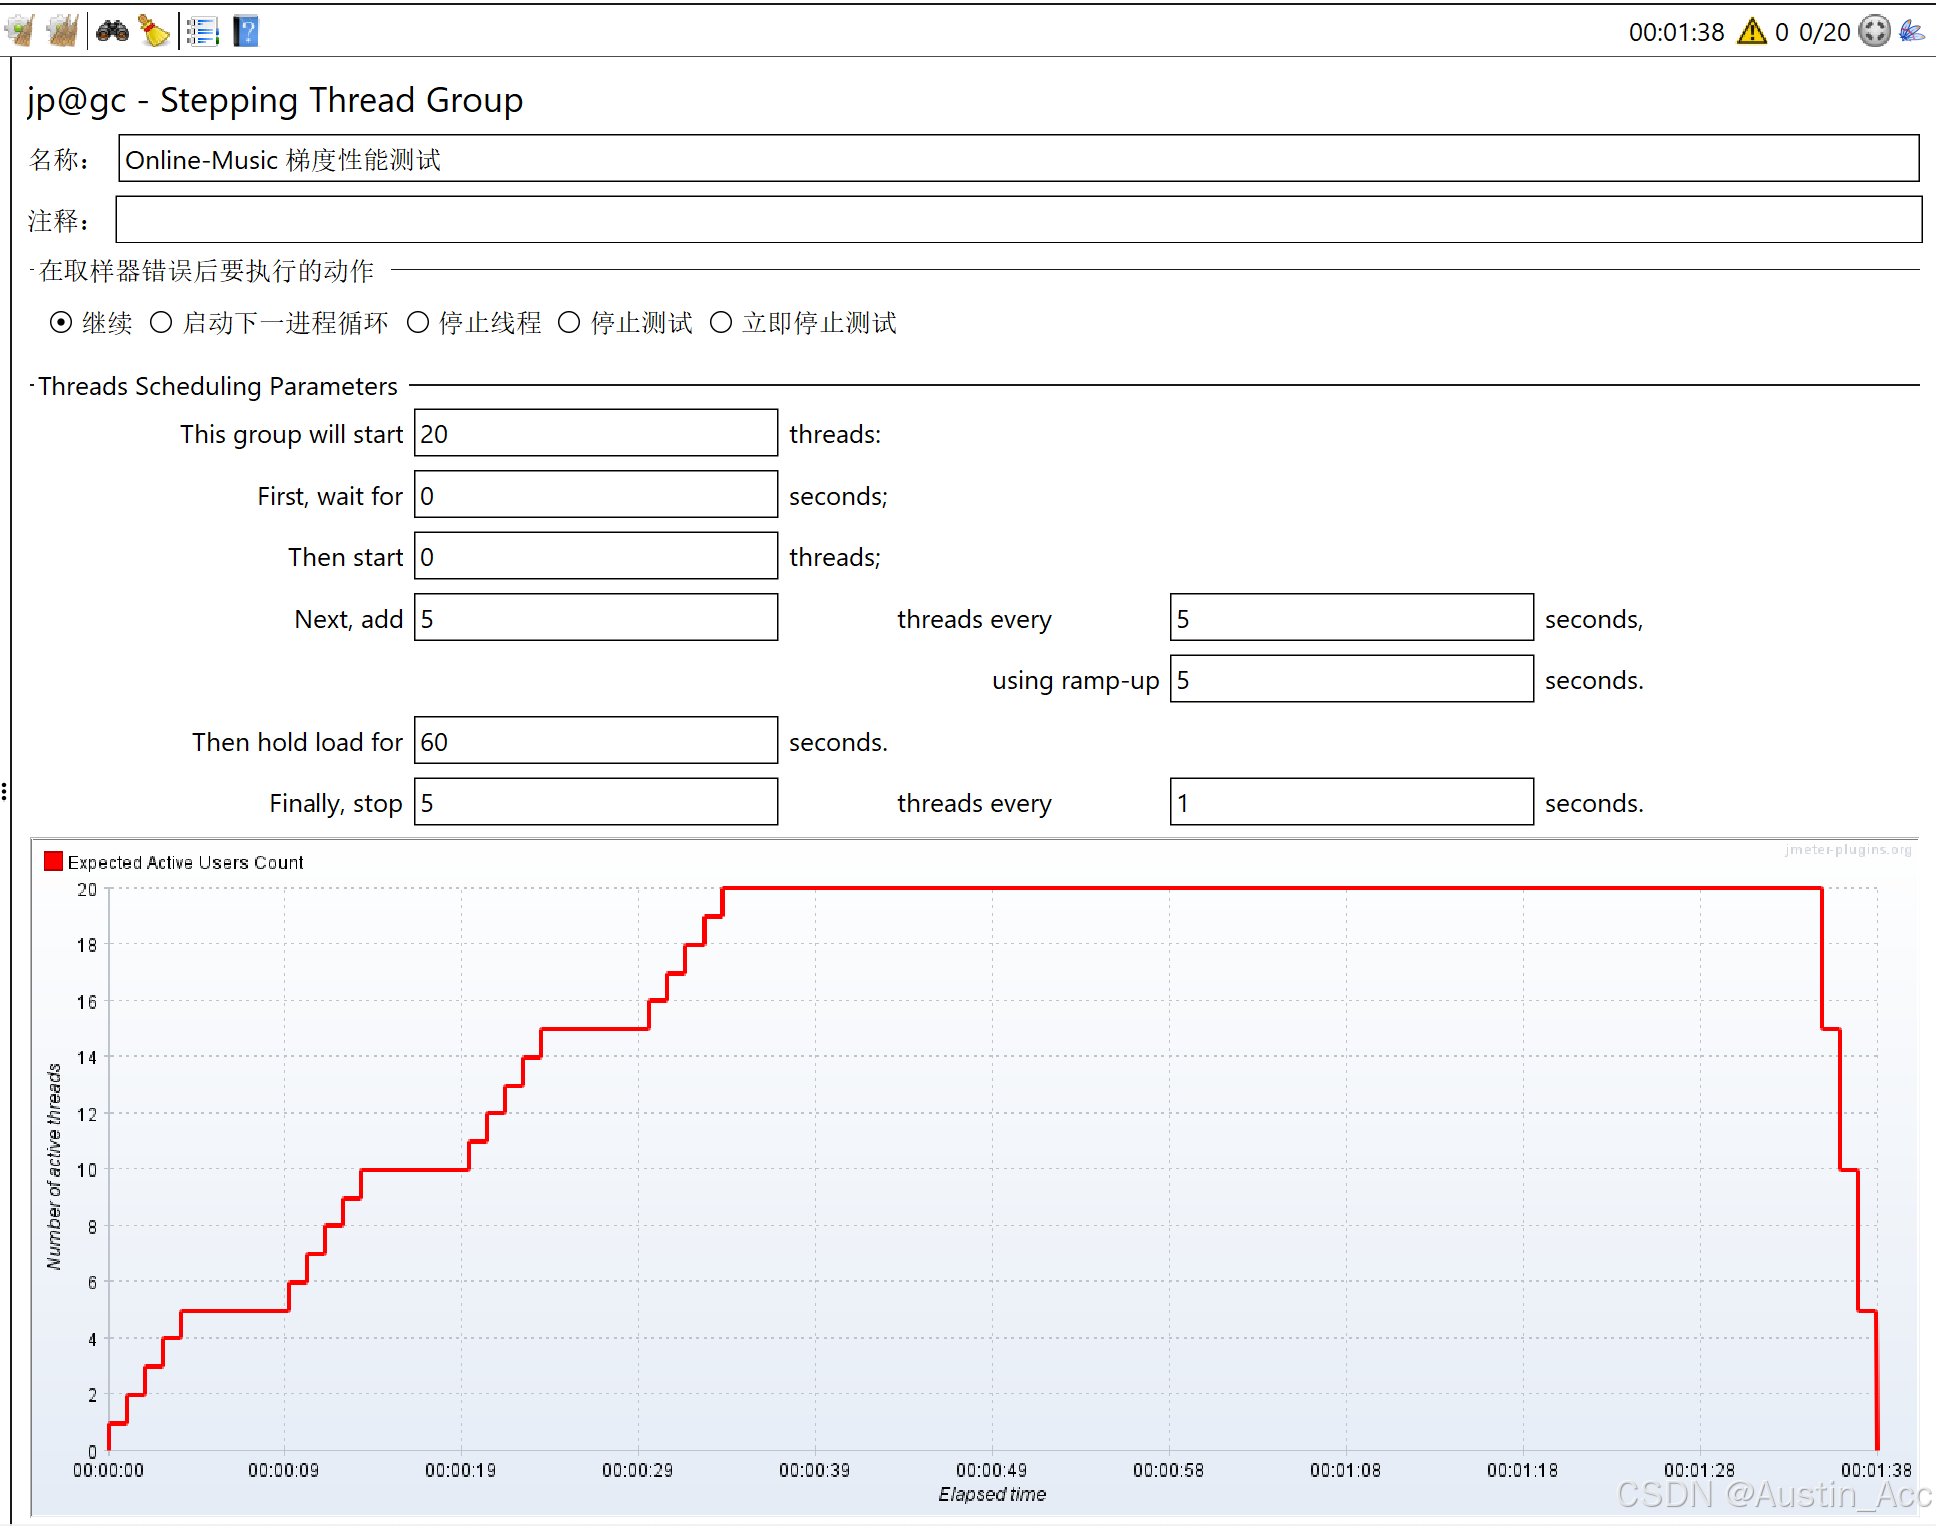Select the 停止线程 radio option
The width and height of the screenshot is (1936, 1526).
[x=418, y=322]
